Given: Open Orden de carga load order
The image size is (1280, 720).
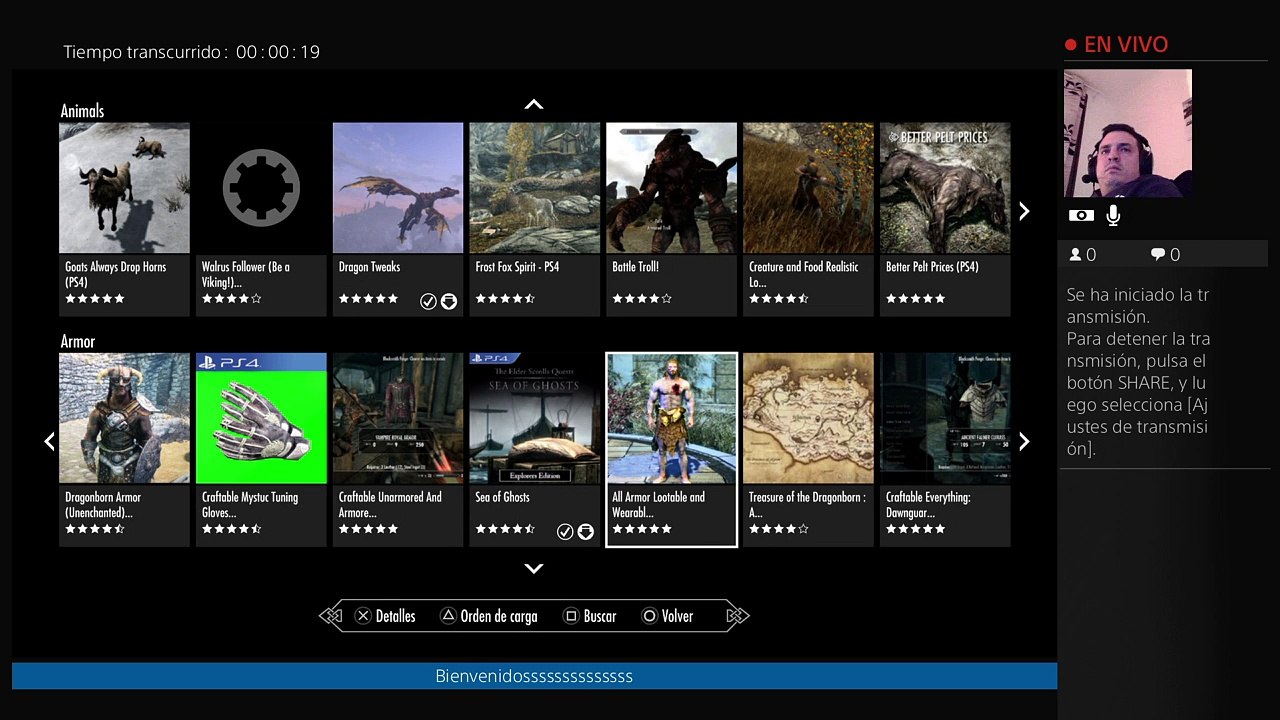Looking at the screenshot, I should [499, 616].
